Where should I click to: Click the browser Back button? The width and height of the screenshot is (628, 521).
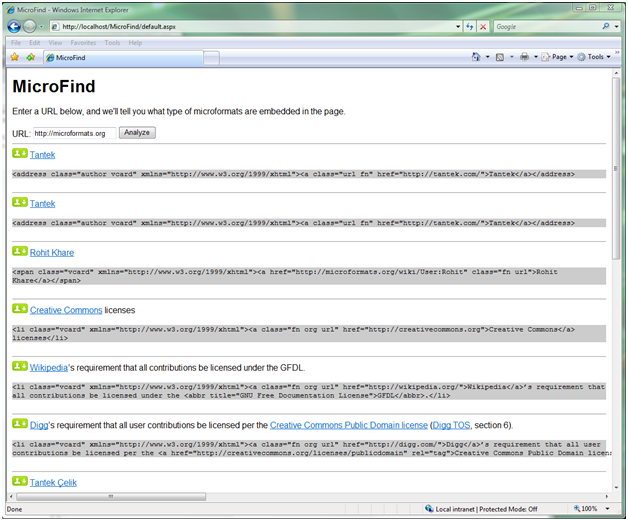click(14, 26)
